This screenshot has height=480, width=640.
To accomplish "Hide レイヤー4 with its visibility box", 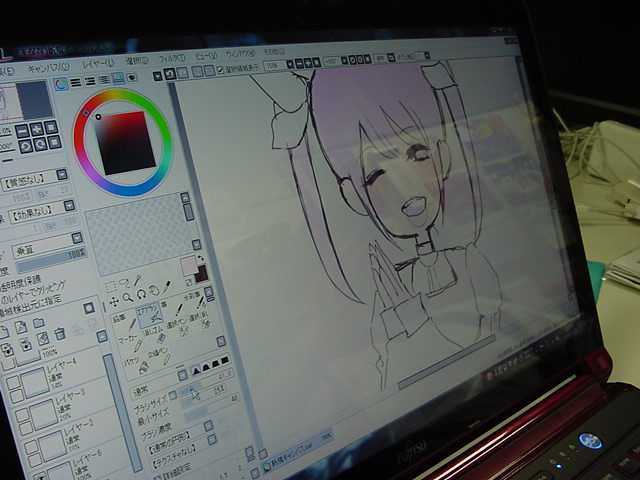I will [x=12, y=383].
